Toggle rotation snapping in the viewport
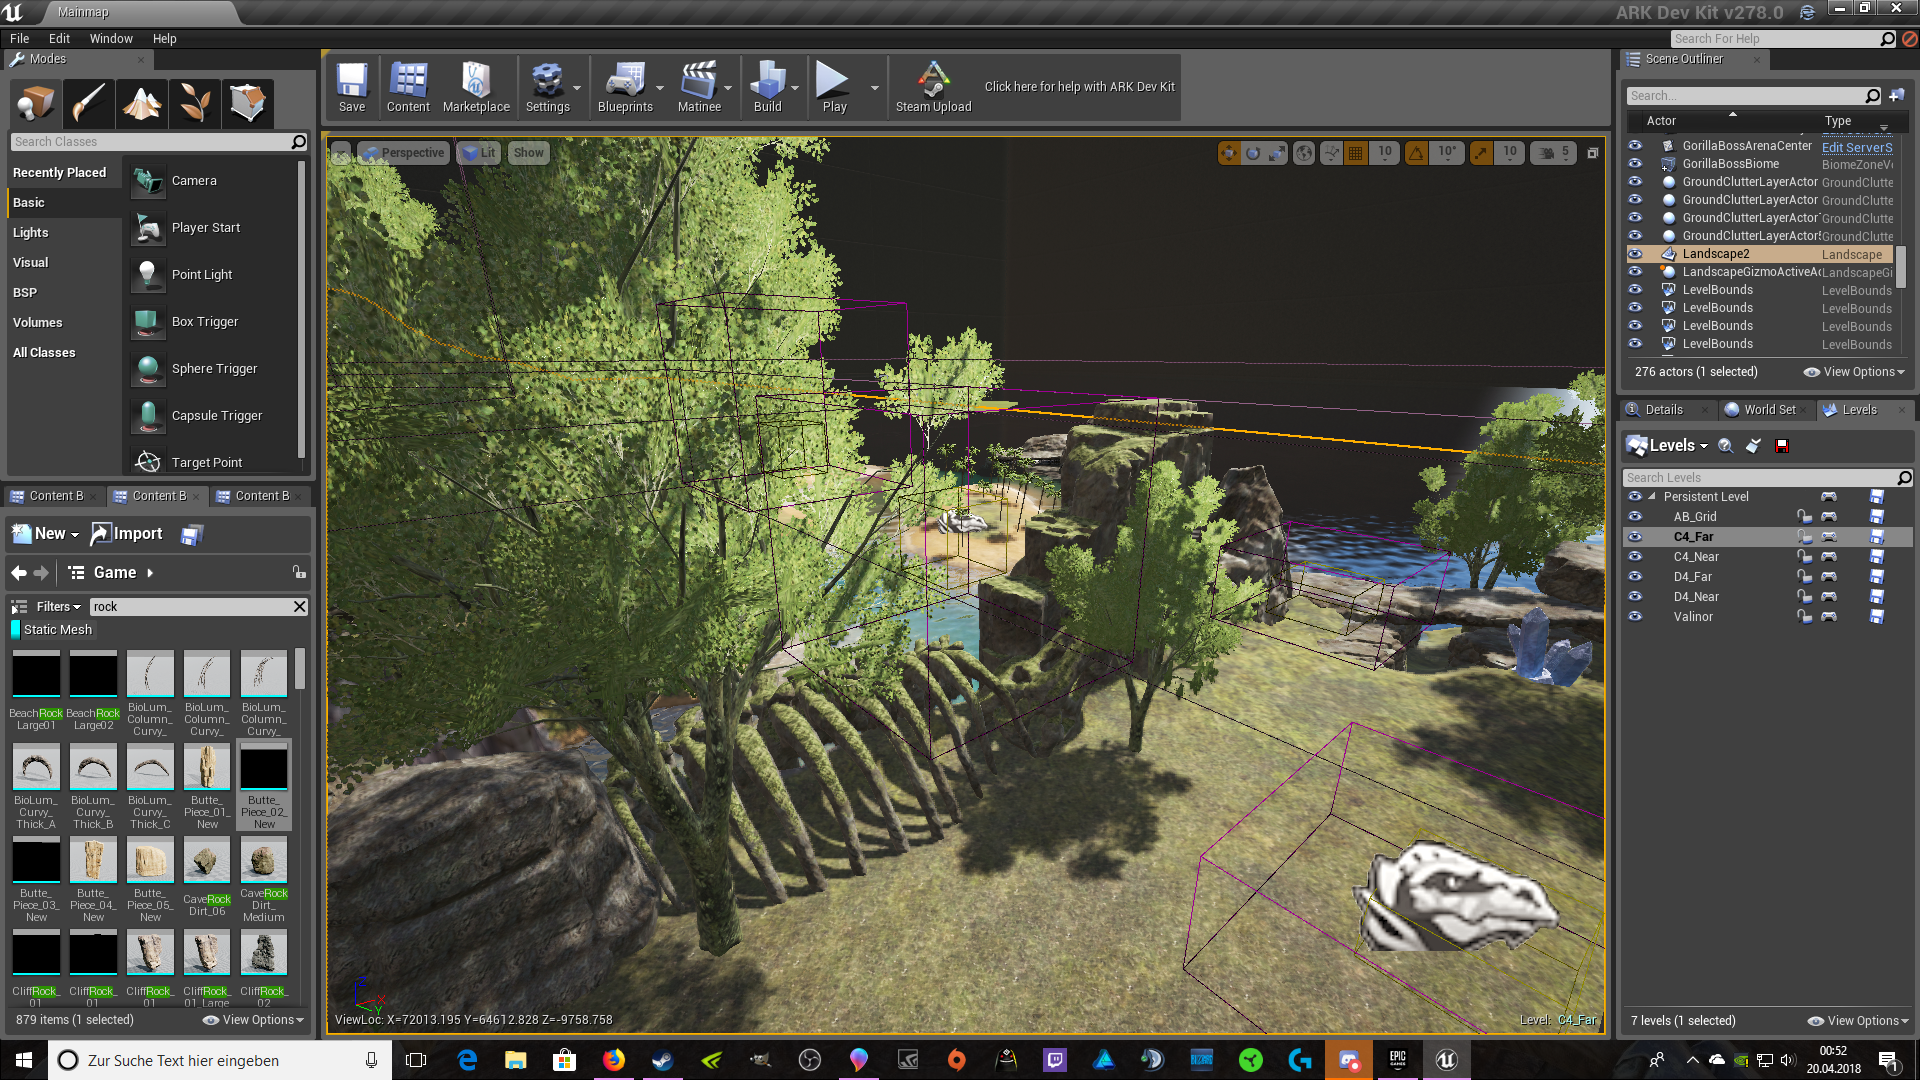1920x1080 pixels. click(1416, 153)
